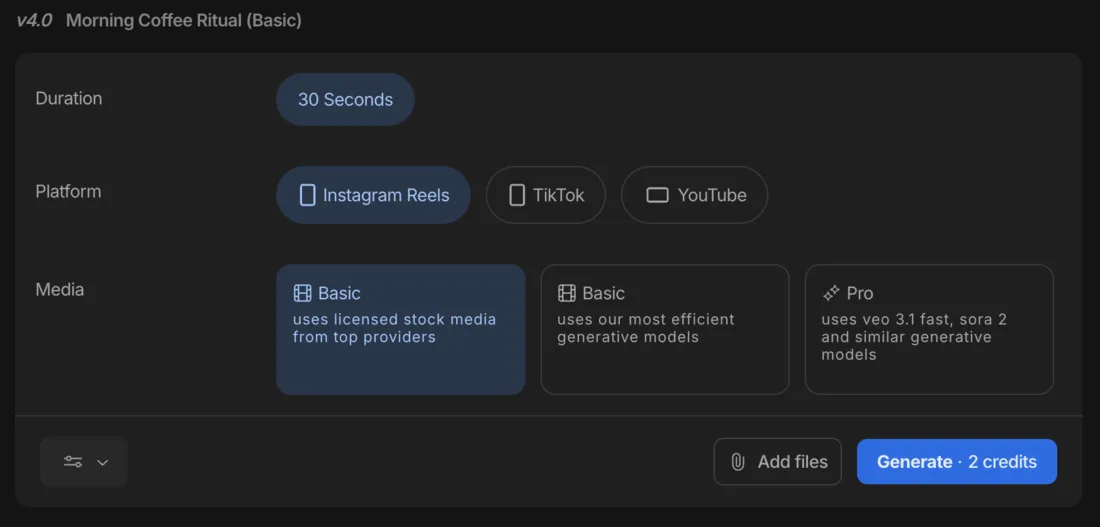The height and width of the screenshot is (527, 1100).
Task: Click film icon on generative Basic card
Action: [x=567, y=293]
